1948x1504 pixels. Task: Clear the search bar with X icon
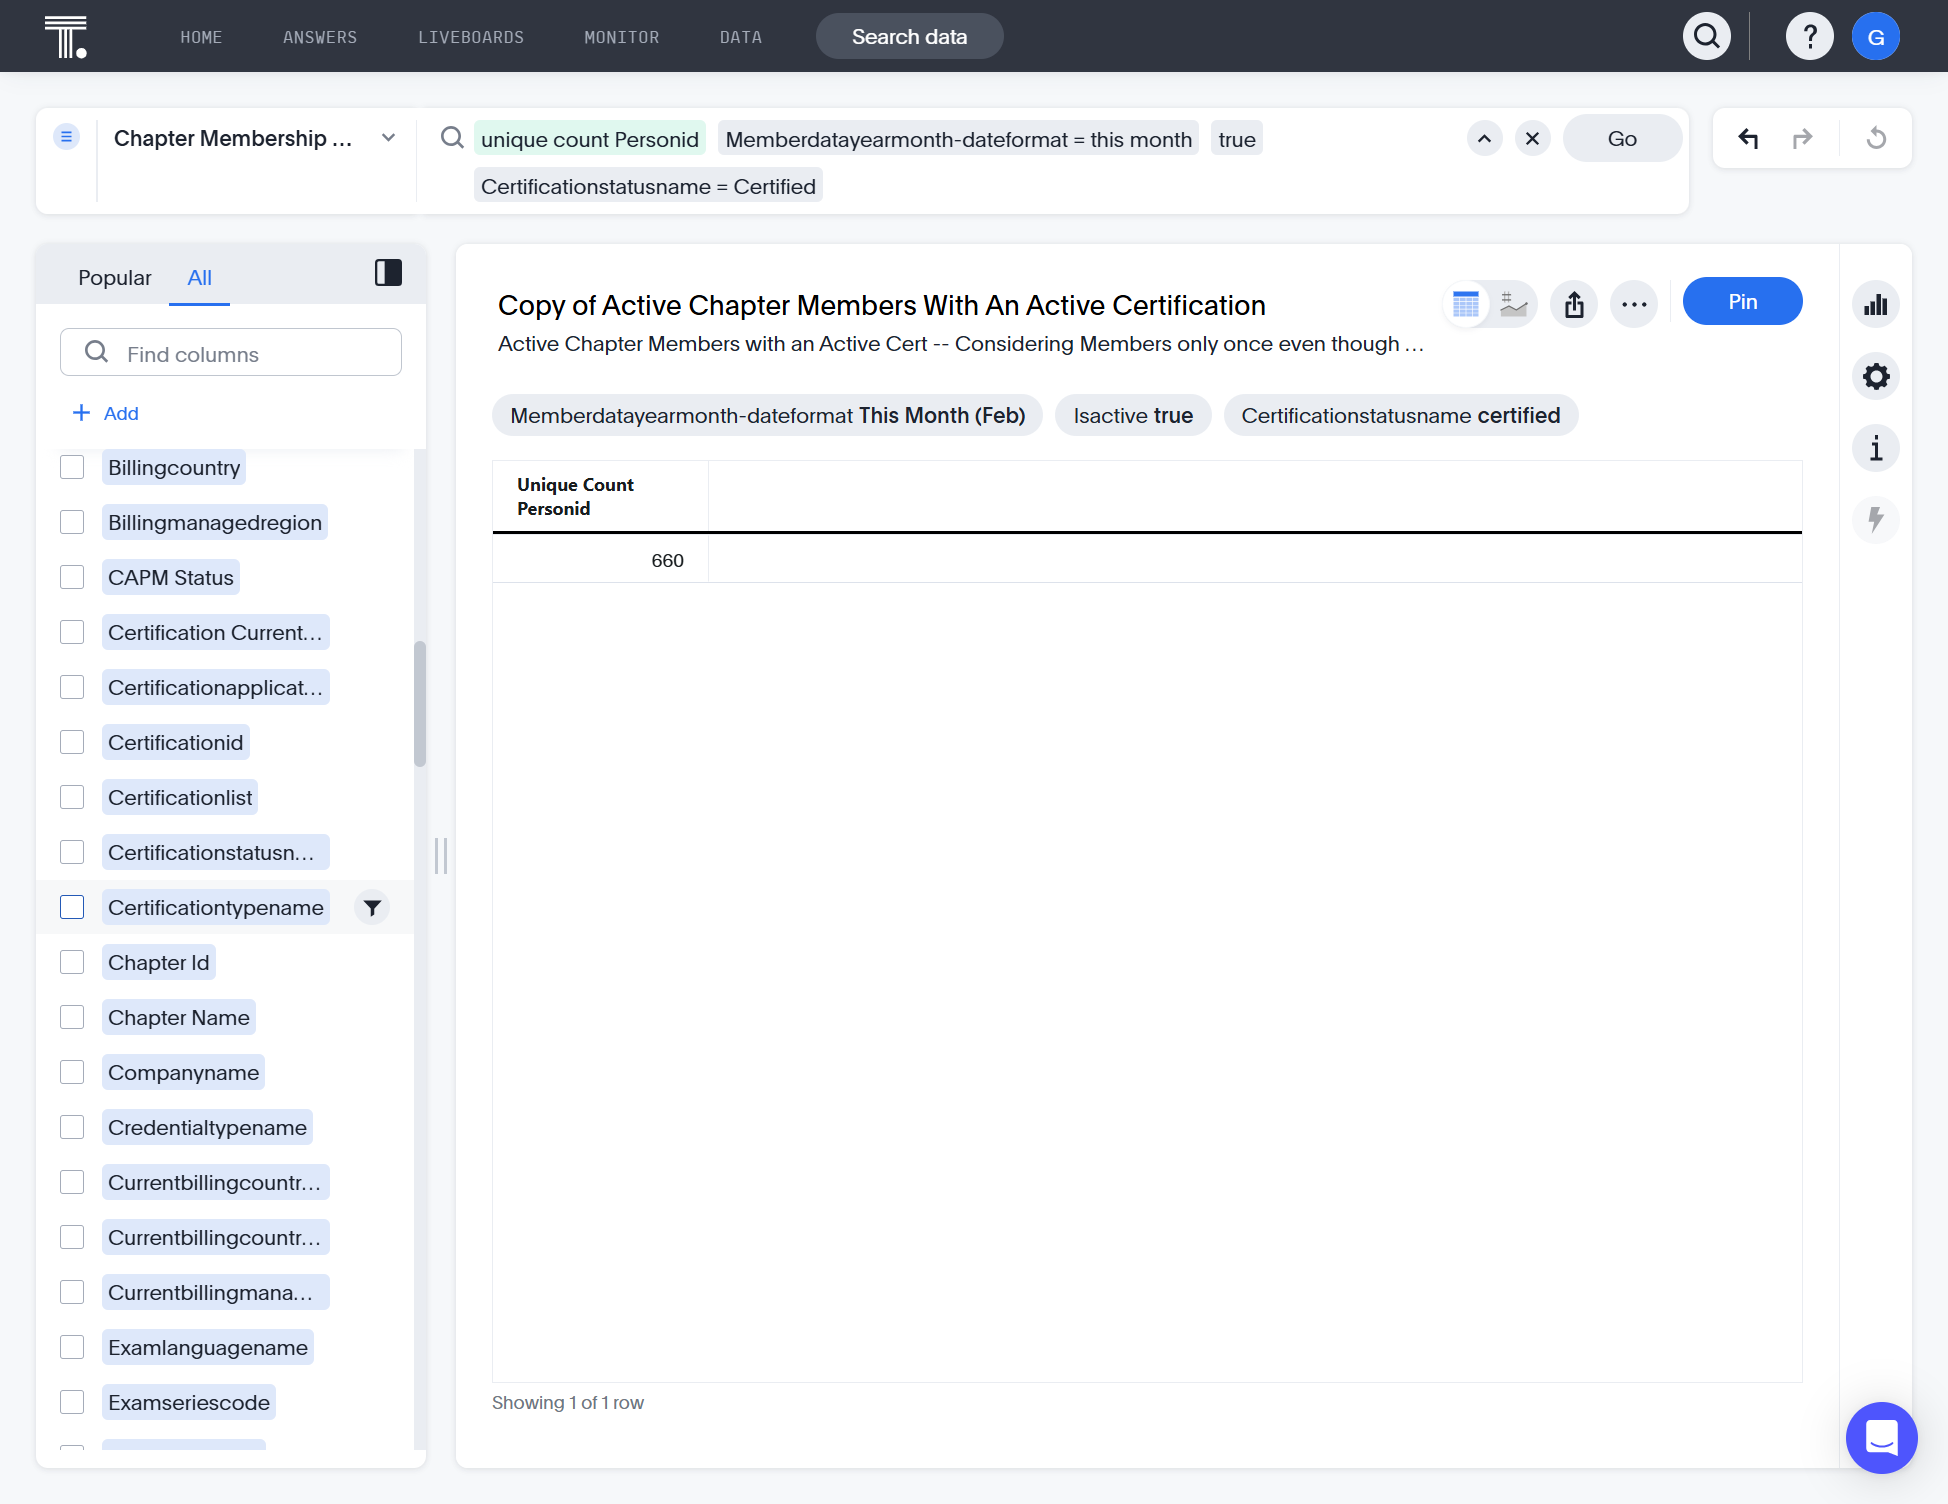(x=1533, y=139)
